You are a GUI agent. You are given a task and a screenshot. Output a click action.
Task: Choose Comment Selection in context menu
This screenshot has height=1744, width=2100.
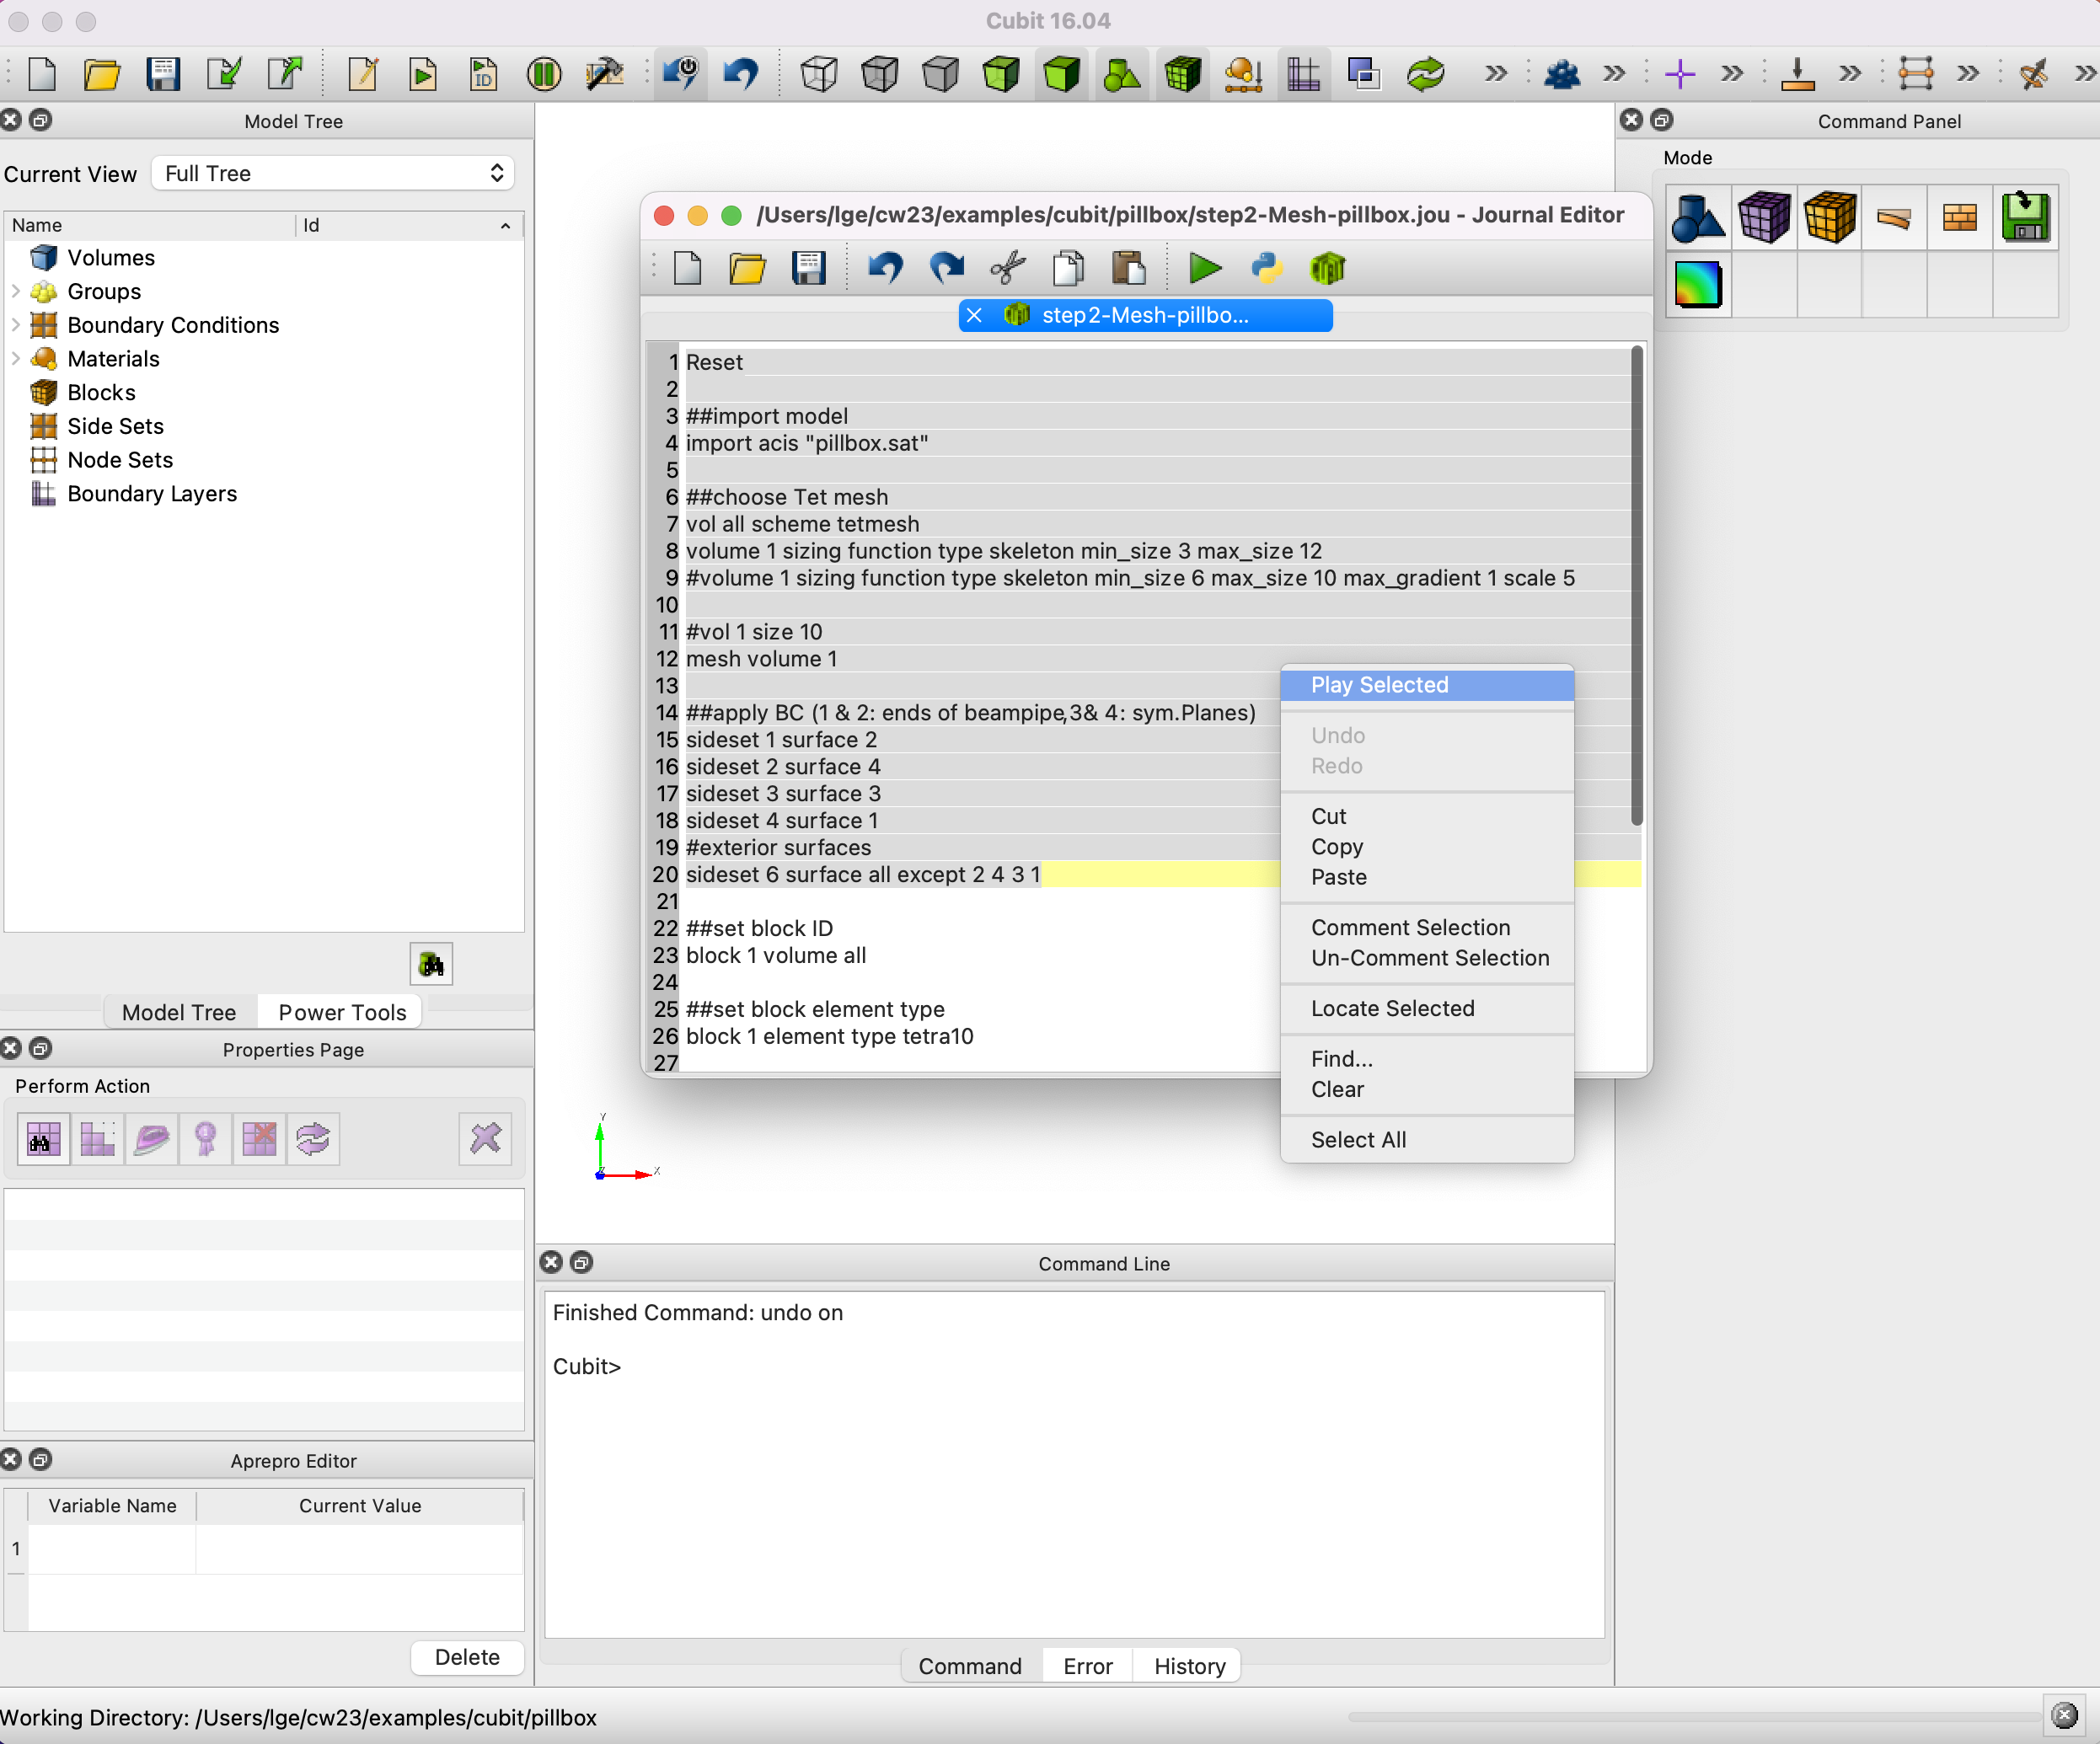pos(1427,927)
